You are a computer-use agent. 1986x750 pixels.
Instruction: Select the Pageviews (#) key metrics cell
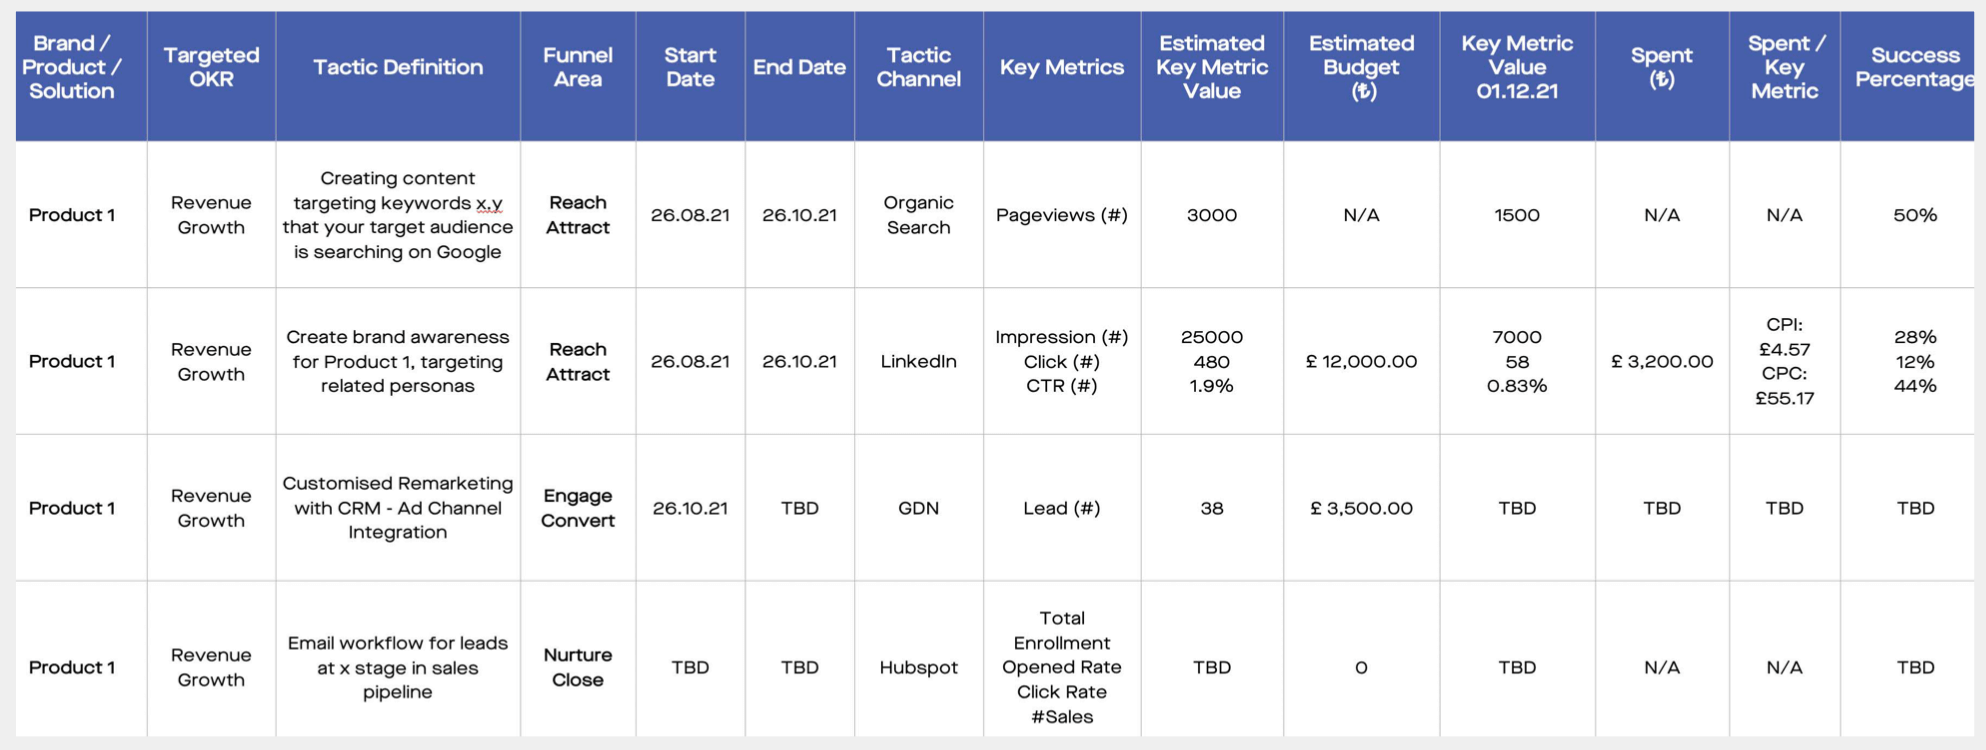click(1062, 214)
